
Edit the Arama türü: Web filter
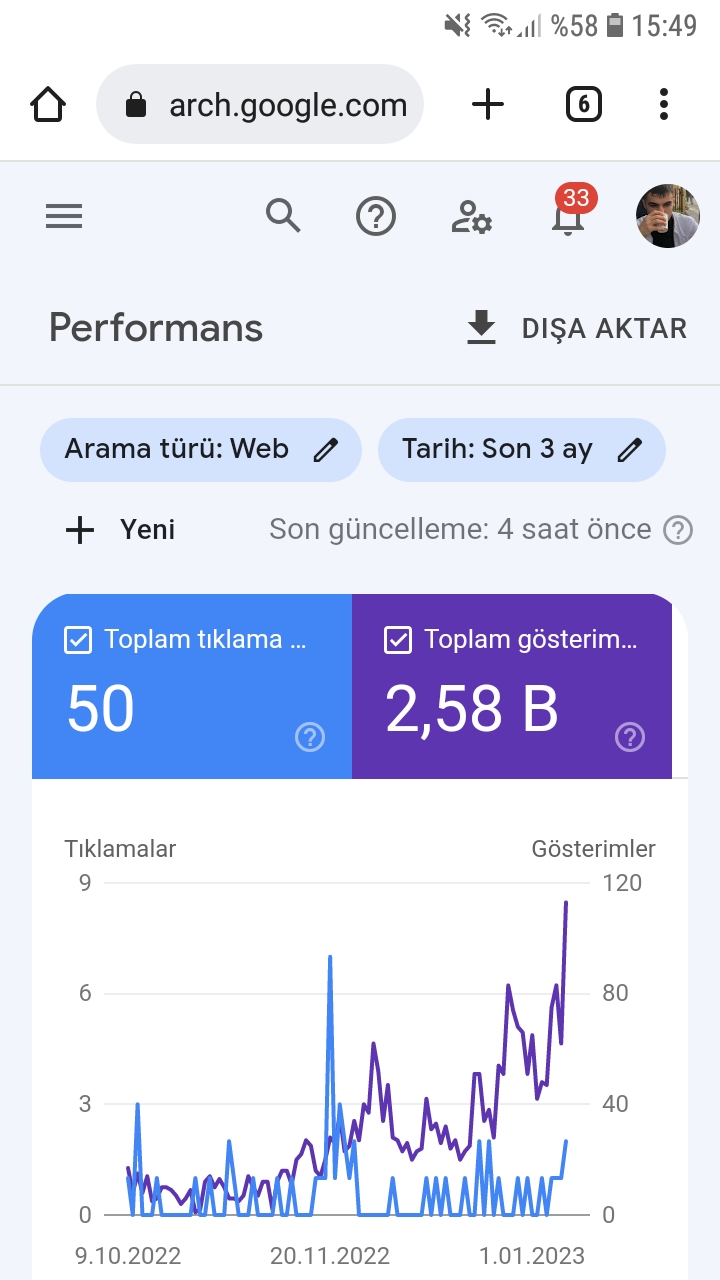(x=200, y=450)
